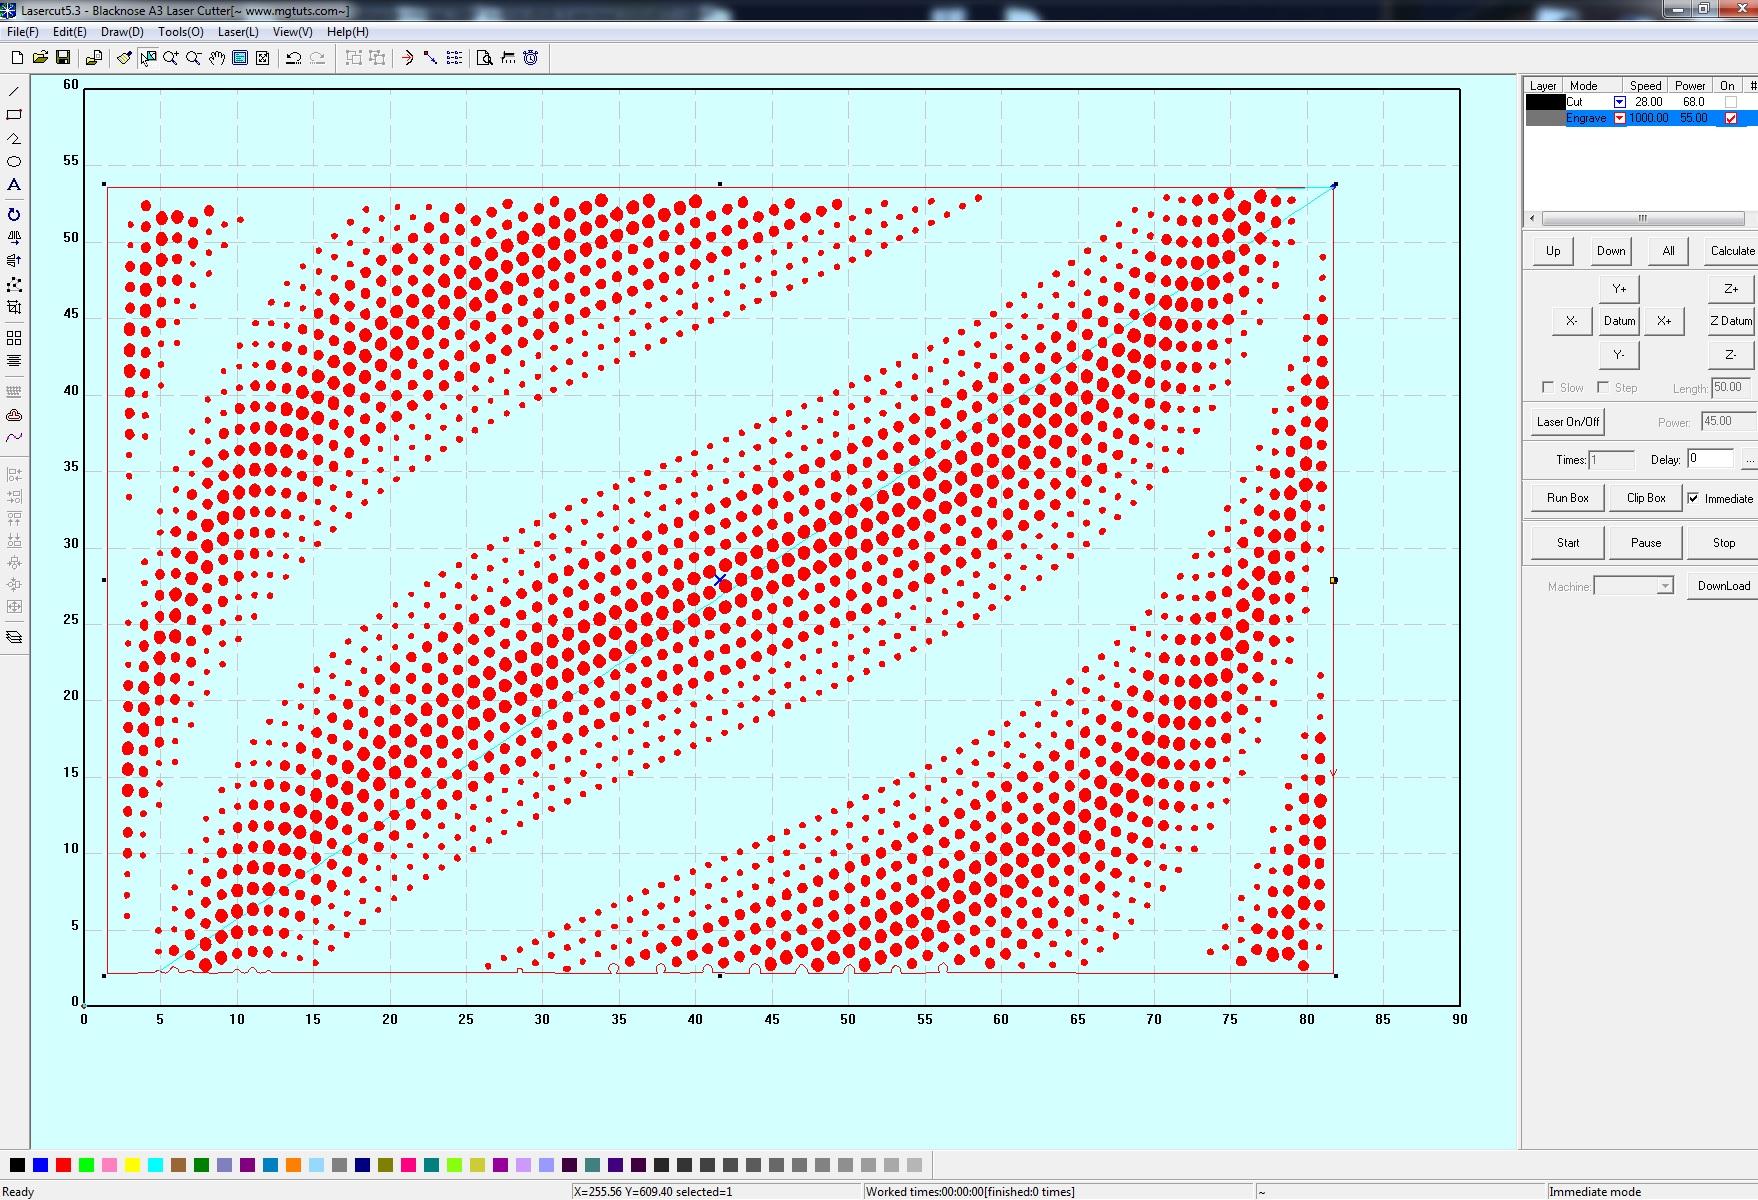The width and height of the screenshot is (1758, 1200).
Task: Open the Engrave layer mode dropdown
Action: click(1619, 118)
